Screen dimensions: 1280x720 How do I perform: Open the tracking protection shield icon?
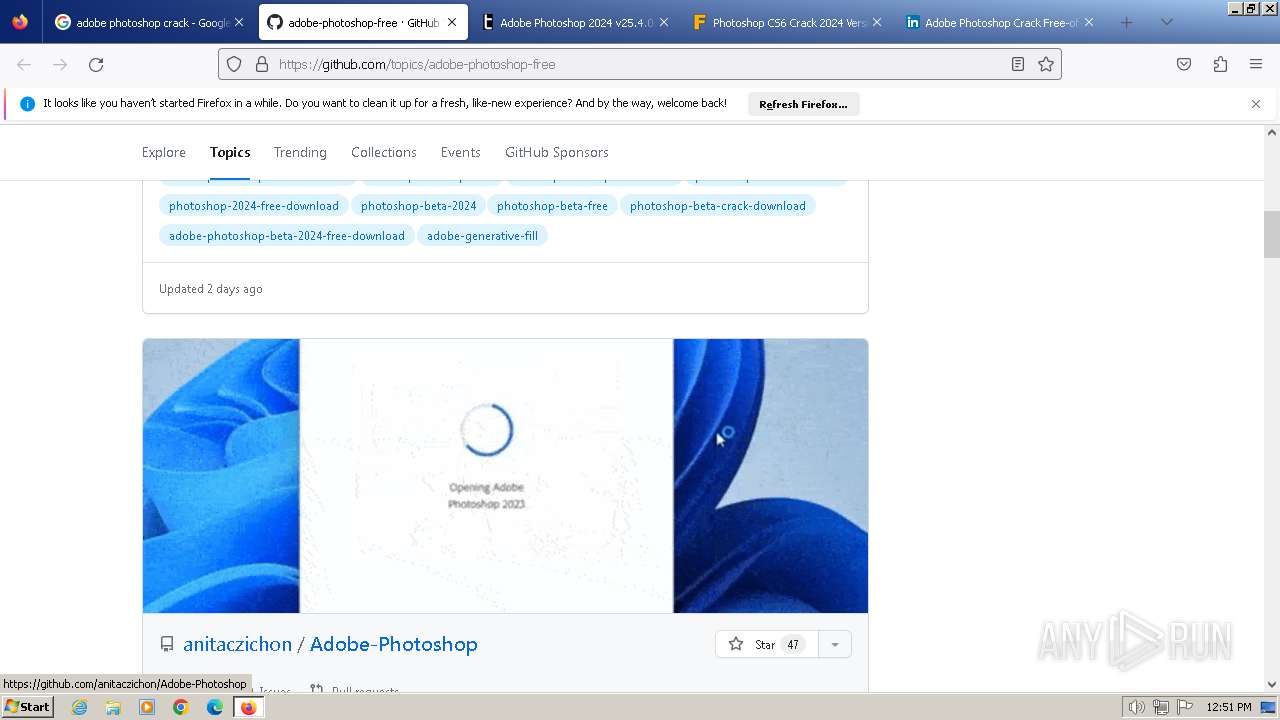point(234,64)
